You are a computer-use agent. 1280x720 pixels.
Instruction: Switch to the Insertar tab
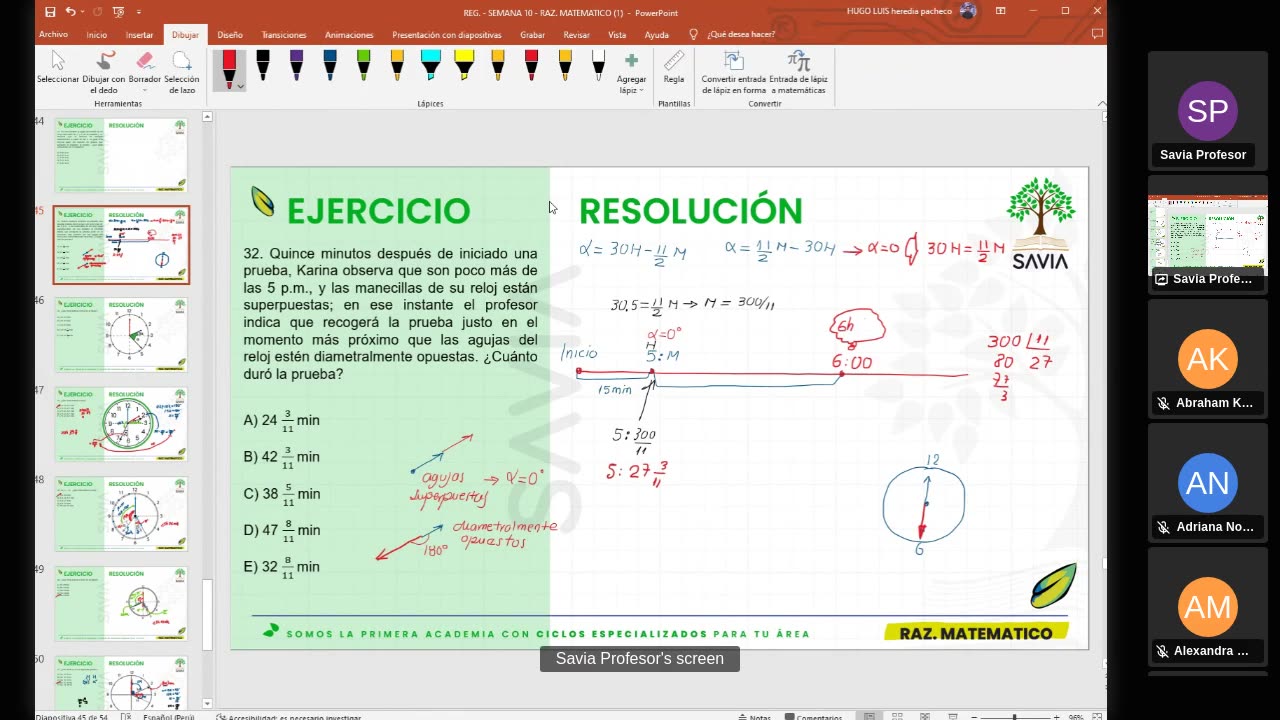pos(139,34)
